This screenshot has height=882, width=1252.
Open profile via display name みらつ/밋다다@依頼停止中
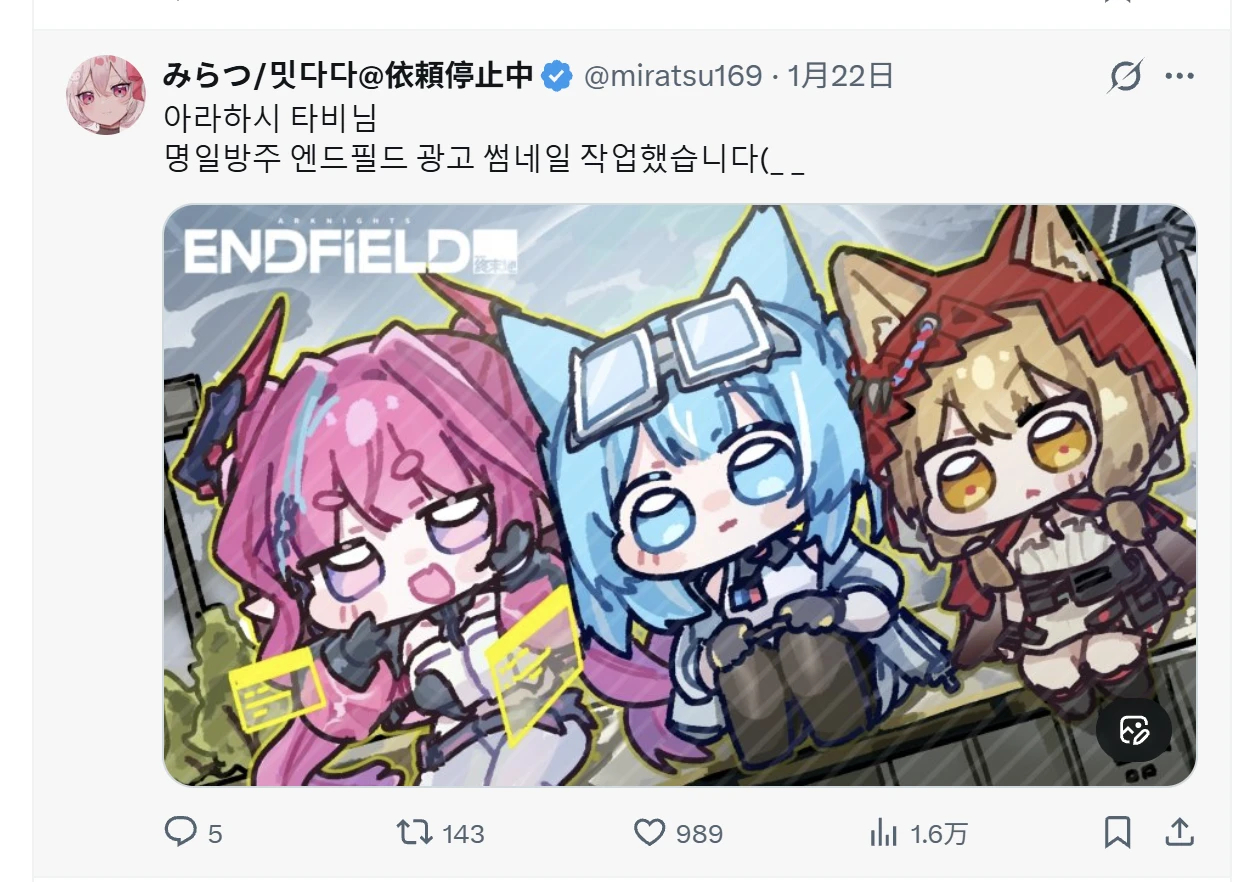coord(347,76)
